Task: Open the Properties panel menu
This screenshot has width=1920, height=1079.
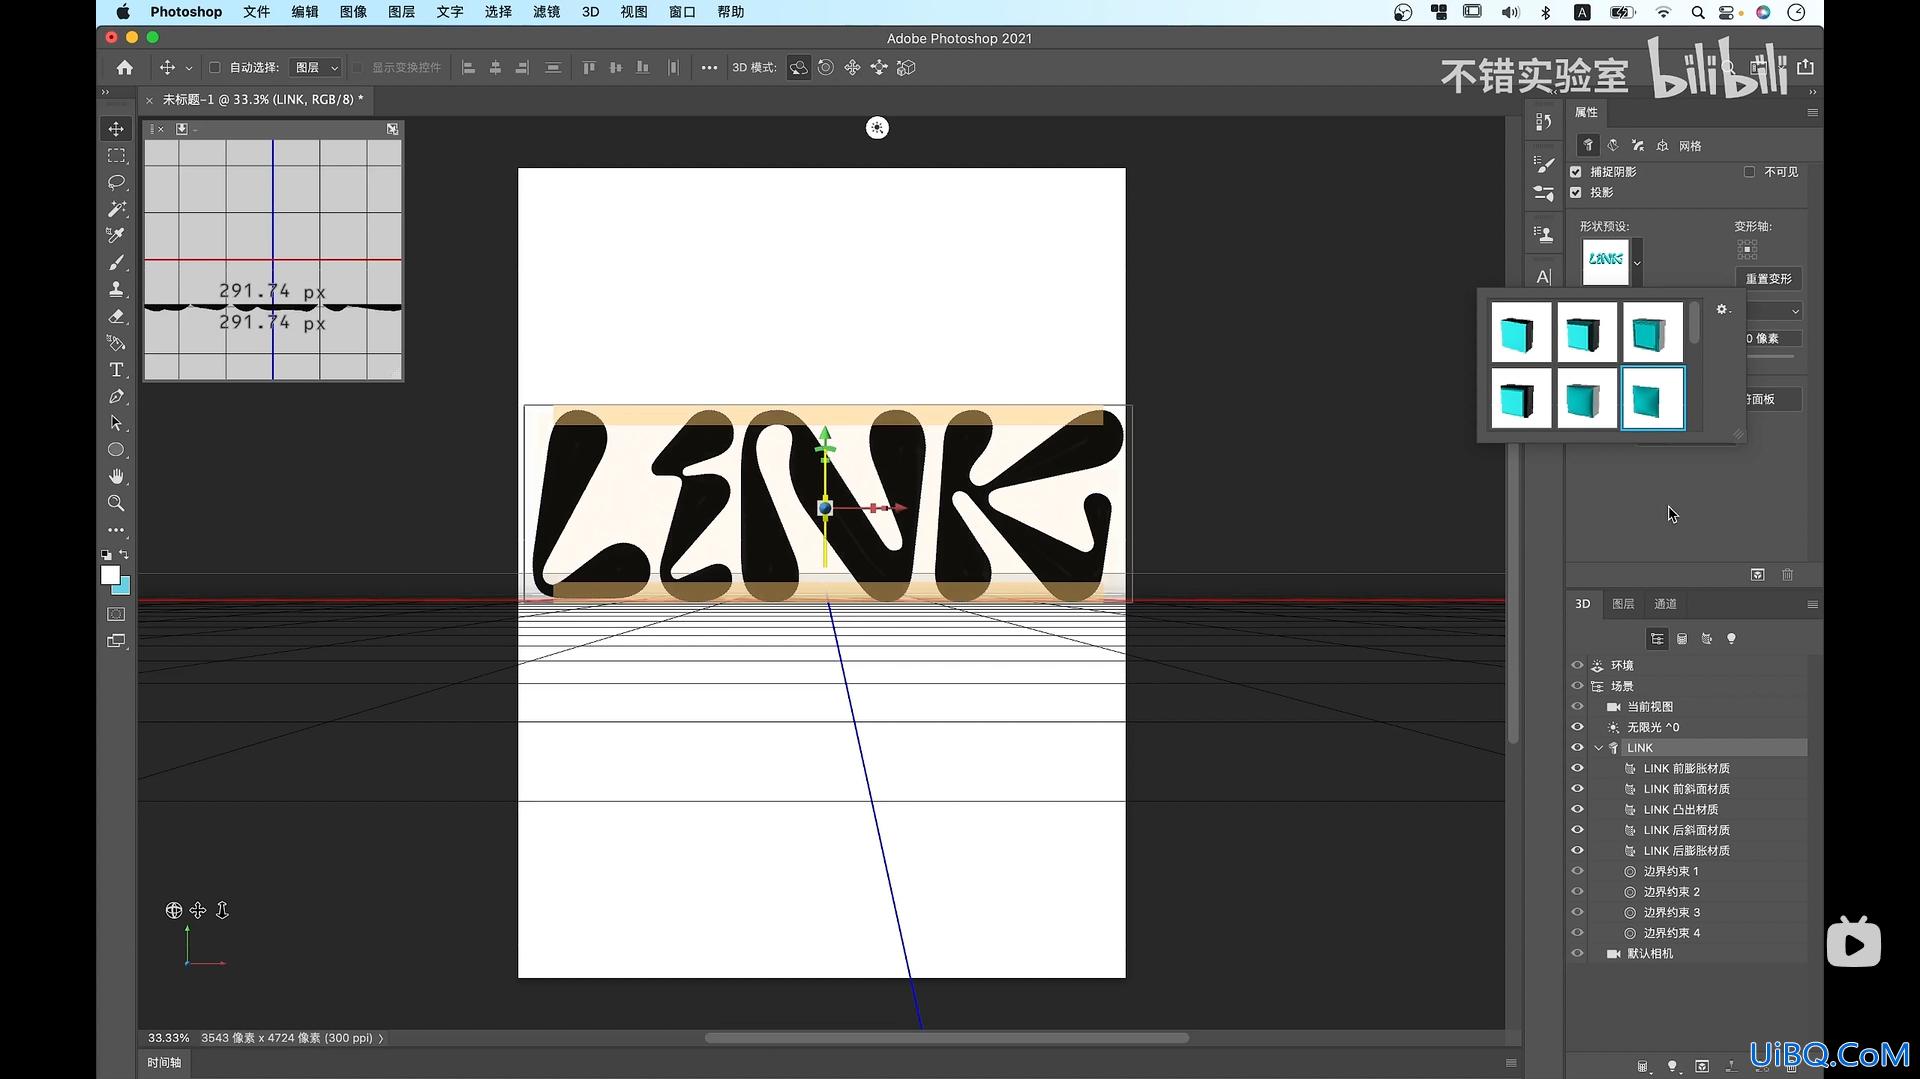Action: click(x=1812, y=113)
